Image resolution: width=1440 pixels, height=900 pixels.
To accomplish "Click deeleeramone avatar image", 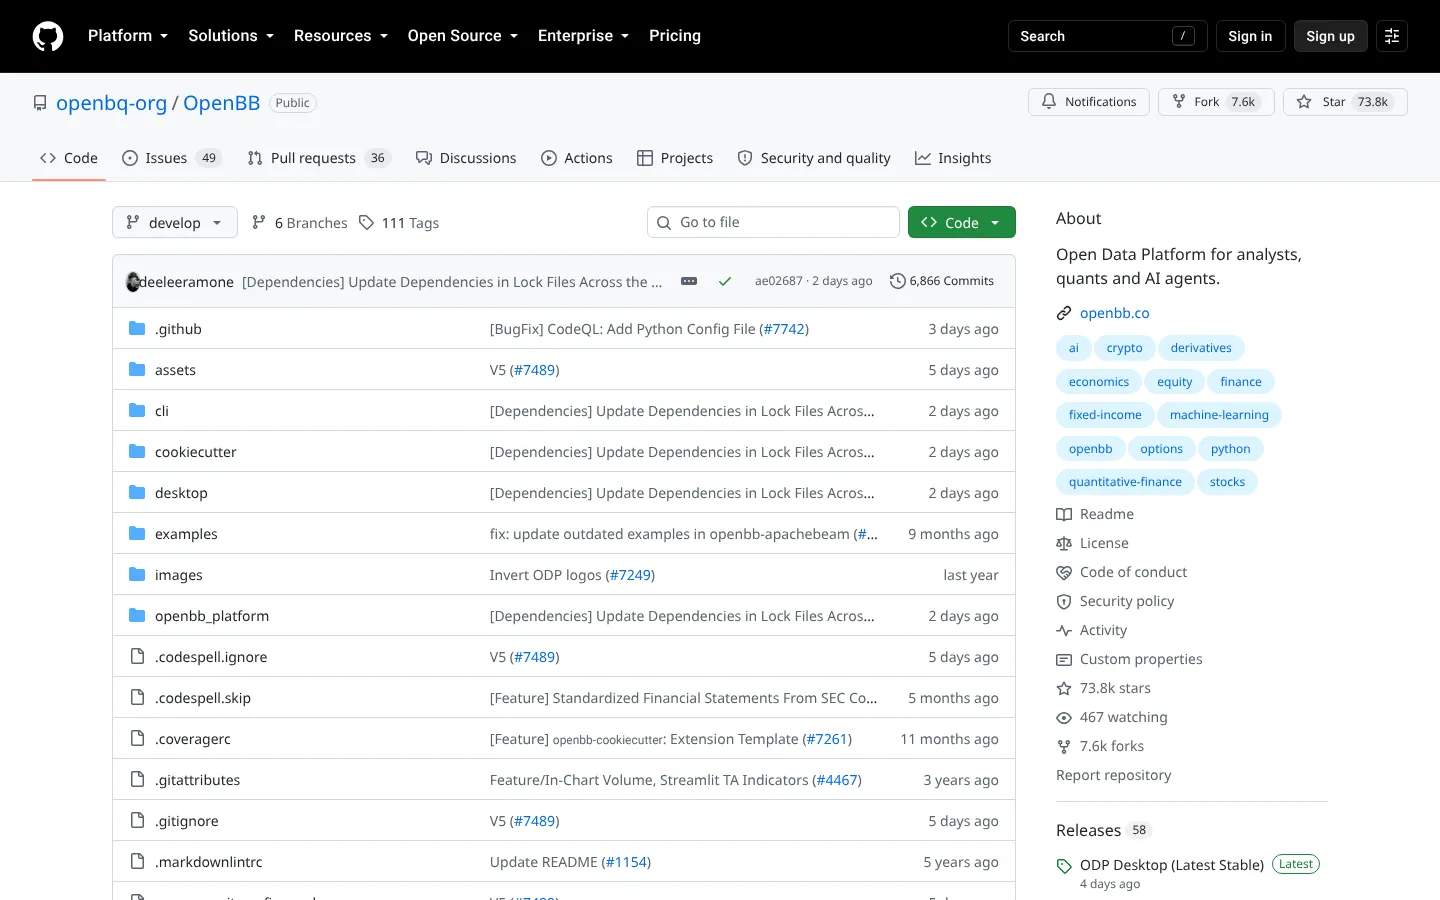I will click(x=133, y=282).
